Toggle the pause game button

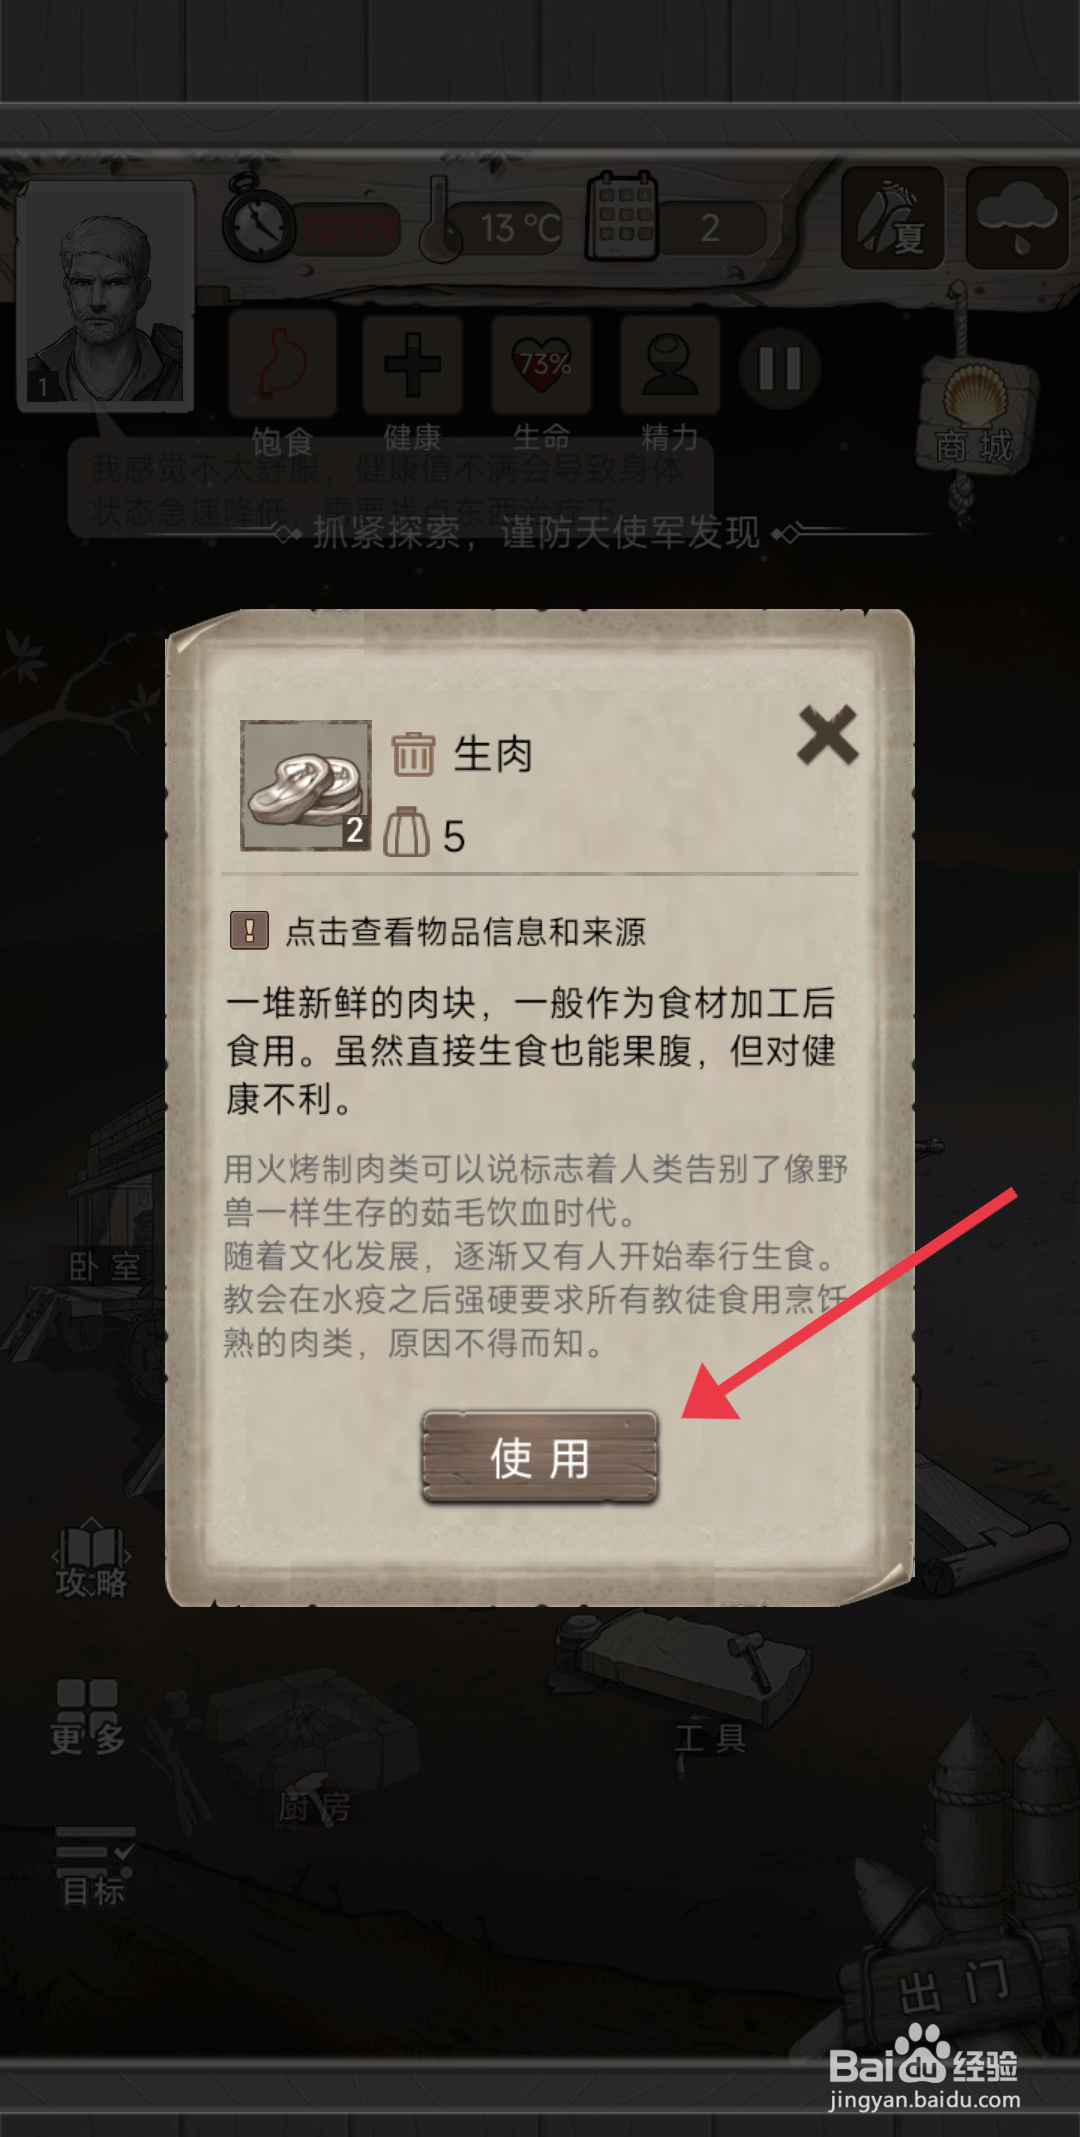click(780, 368)
